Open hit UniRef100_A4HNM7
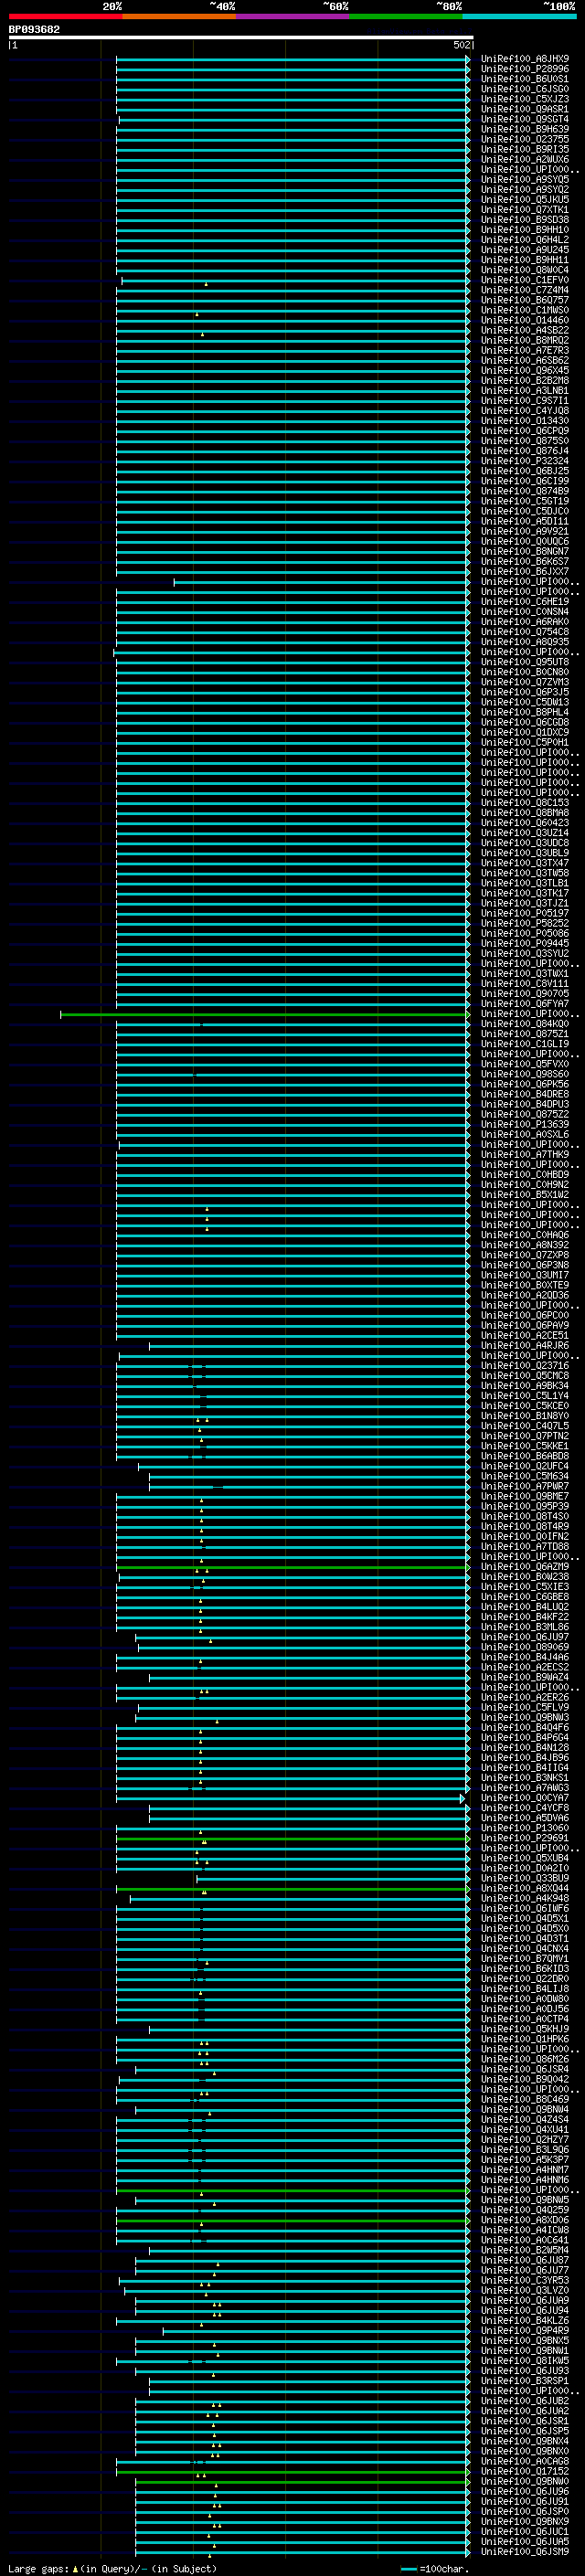The image size is (585, 2576). click(525, 2170)
